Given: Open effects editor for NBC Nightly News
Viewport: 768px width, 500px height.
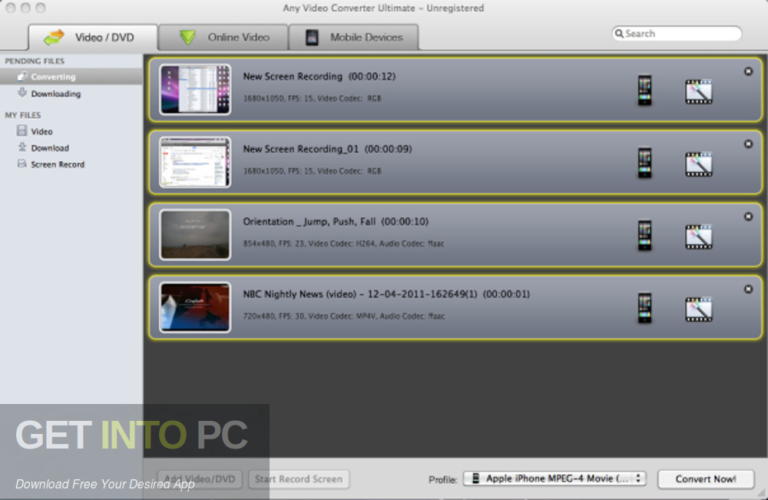Looking at the screenshot, I should point(698,309).
